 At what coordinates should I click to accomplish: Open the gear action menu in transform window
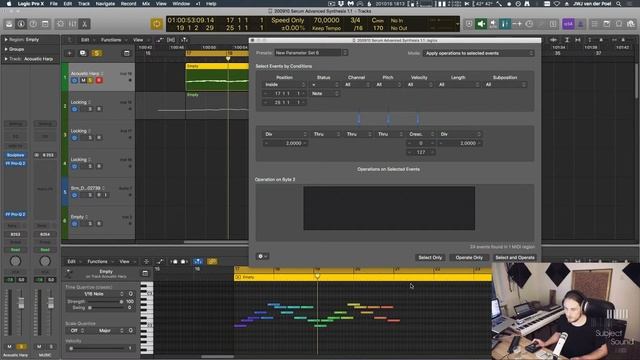tap(262, 256)
